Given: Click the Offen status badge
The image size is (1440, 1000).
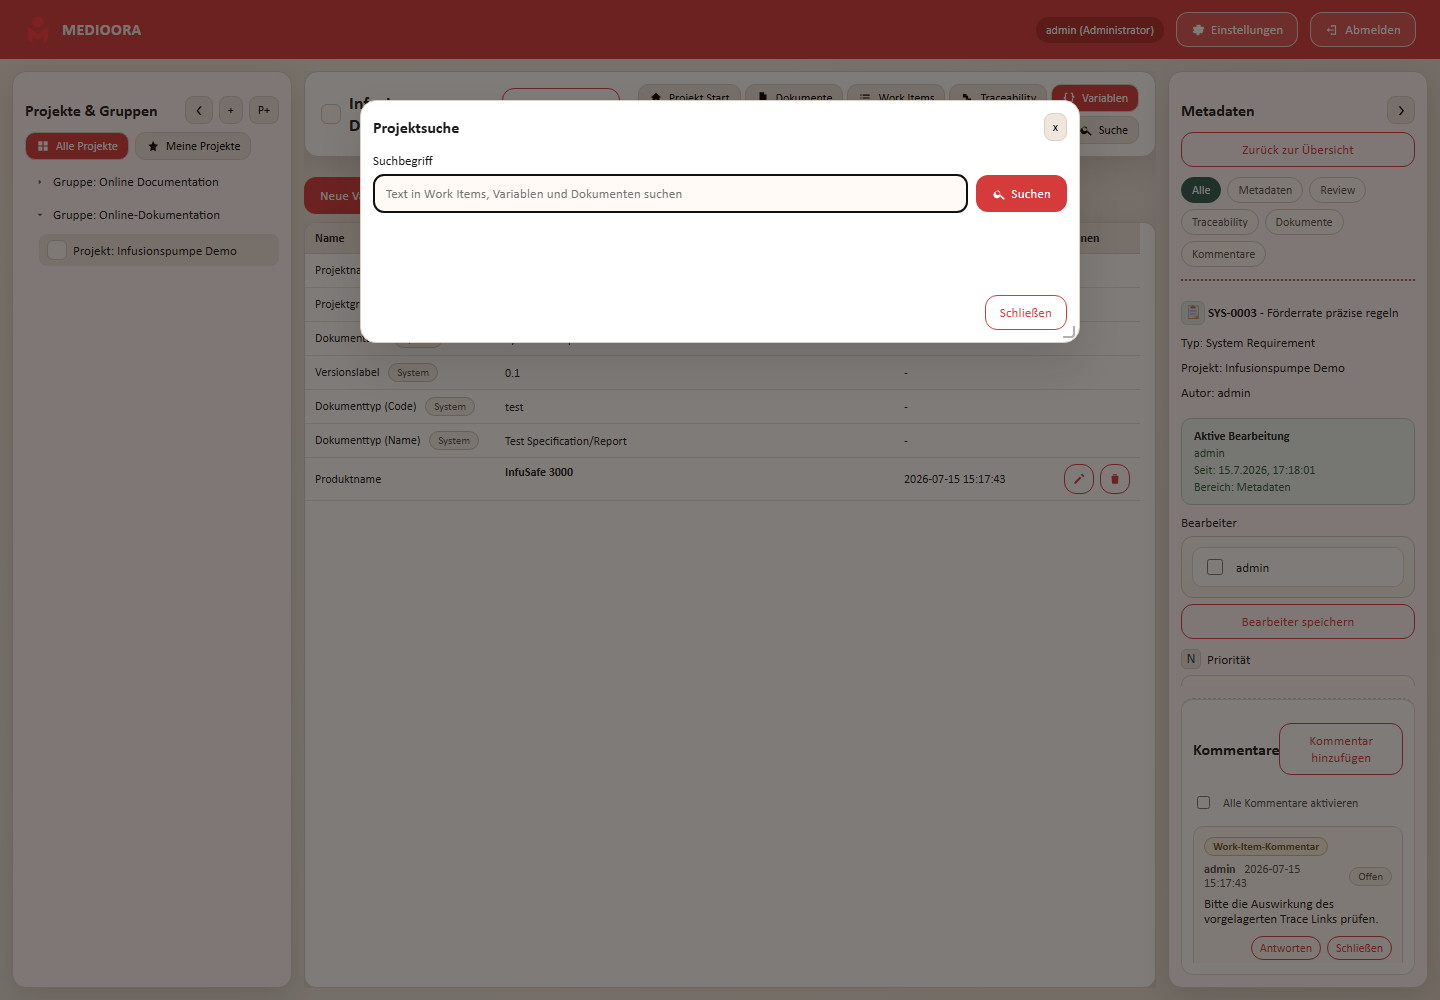Looking at the screenshot, I should [x=1370, y=877].
